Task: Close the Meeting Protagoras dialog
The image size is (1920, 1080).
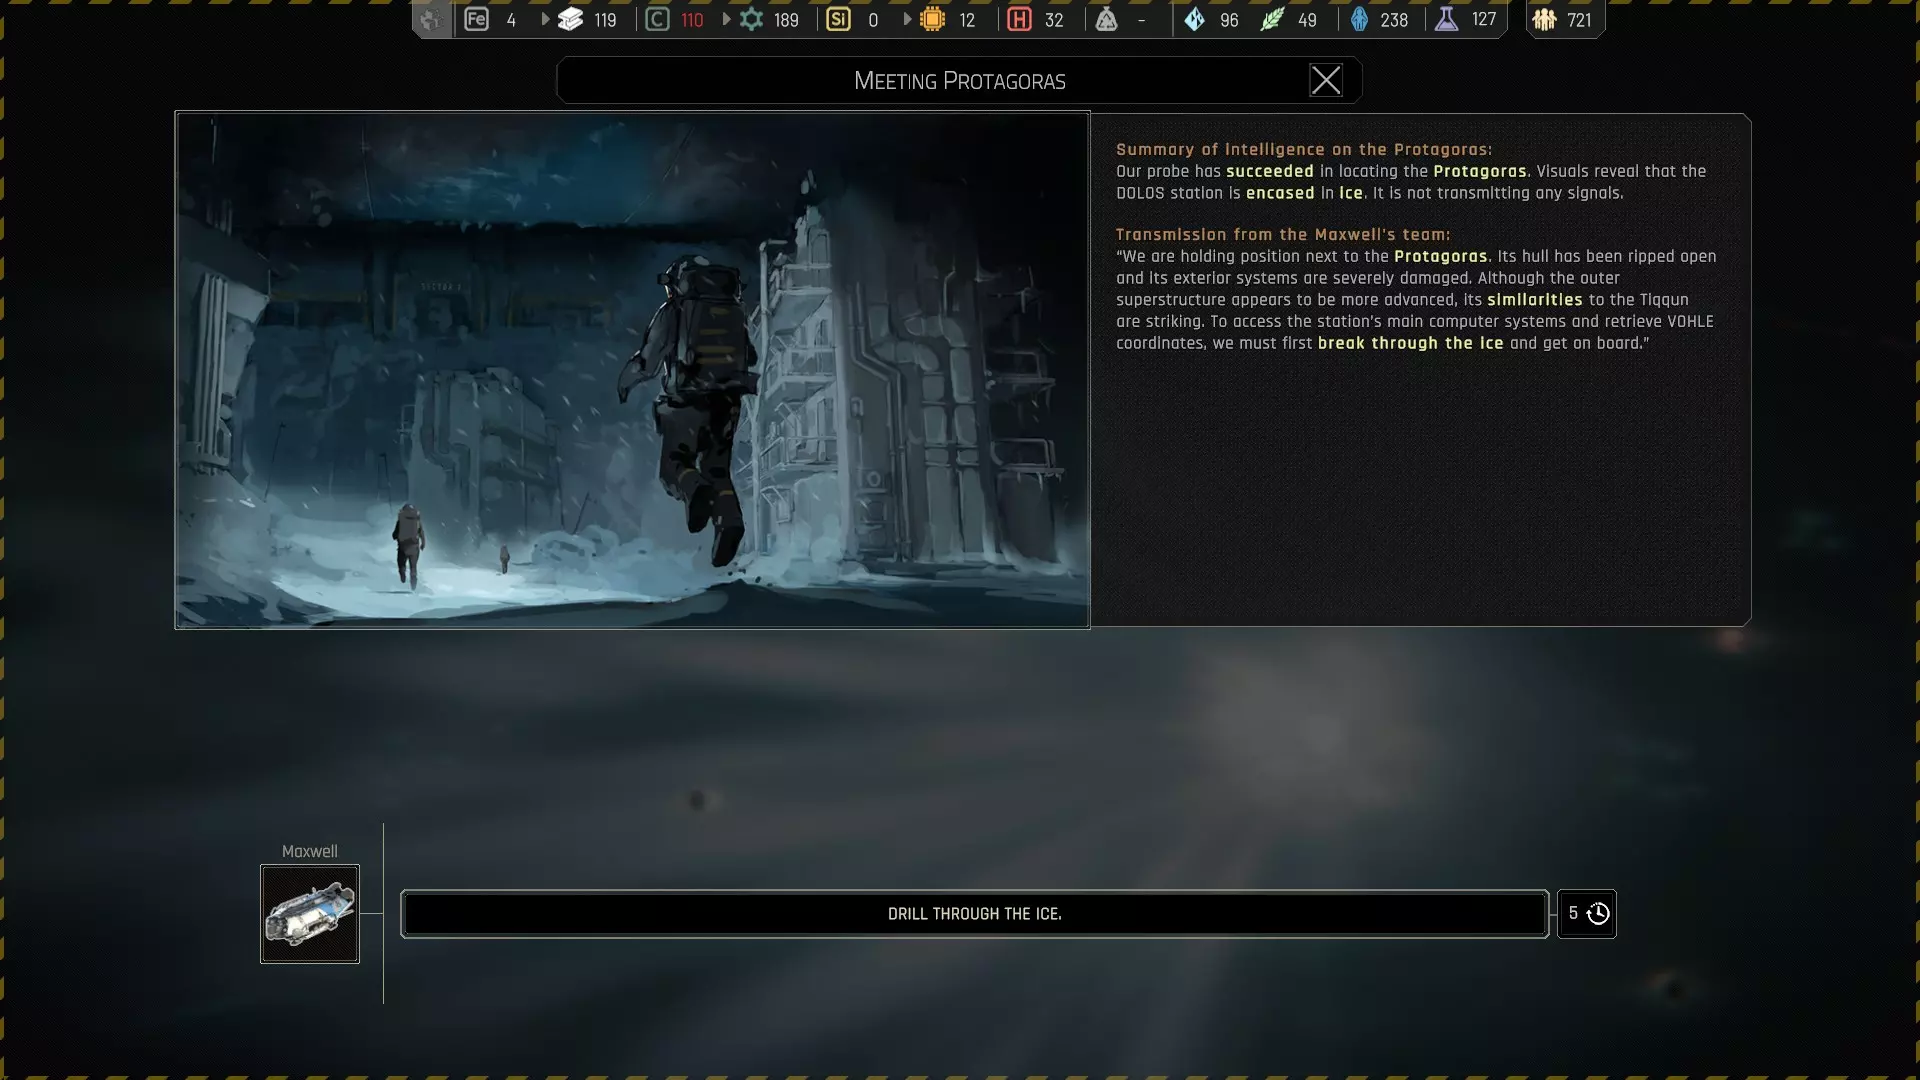Action: click(x=1325, y=80)
